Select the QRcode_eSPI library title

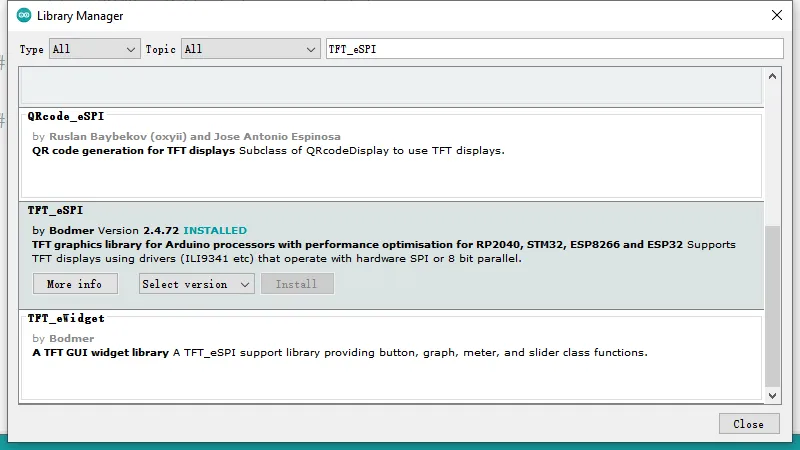click(66, 116)
